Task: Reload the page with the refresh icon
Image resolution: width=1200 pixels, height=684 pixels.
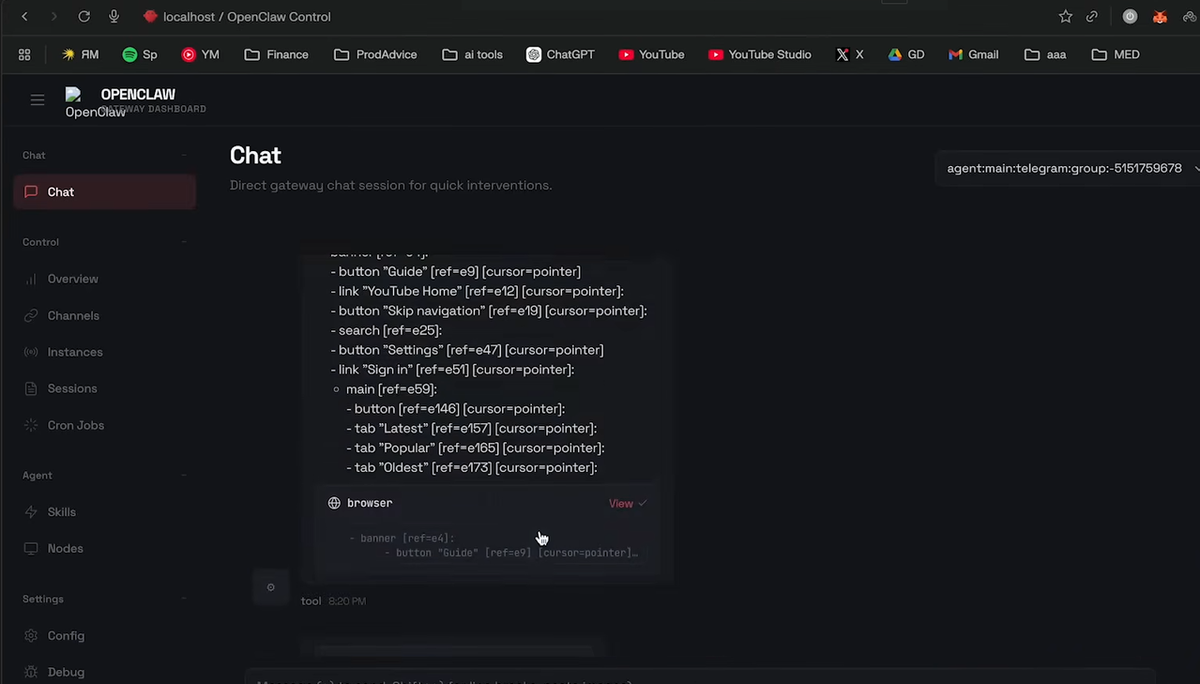Action: tap(84, 17)
